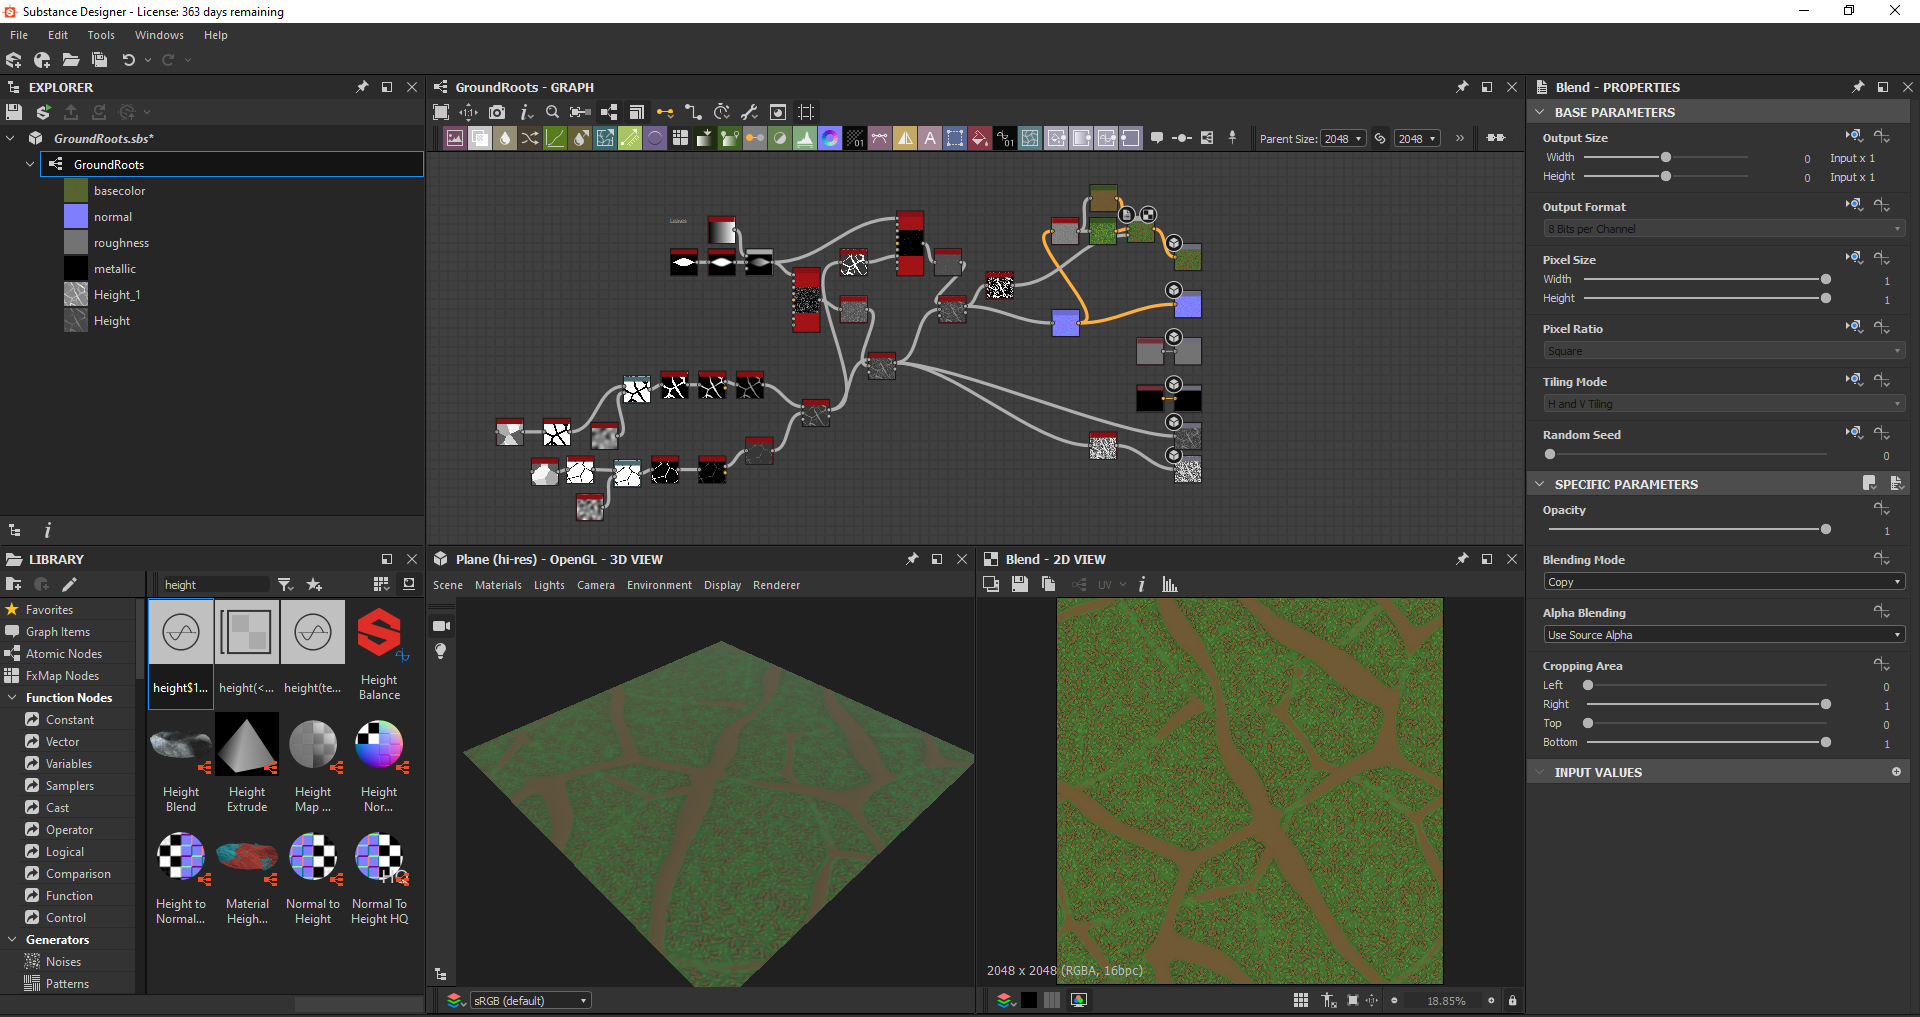Select Atomic Nodes in Library list

[64, 654]
